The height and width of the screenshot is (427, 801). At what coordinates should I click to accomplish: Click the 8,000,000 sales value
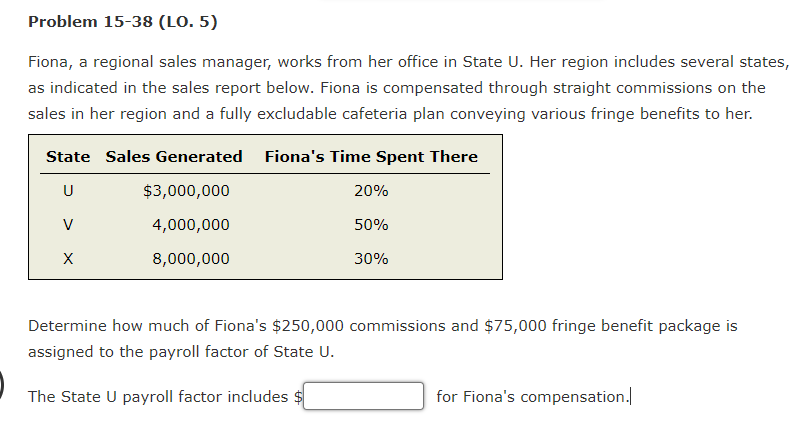coord(191,259)
